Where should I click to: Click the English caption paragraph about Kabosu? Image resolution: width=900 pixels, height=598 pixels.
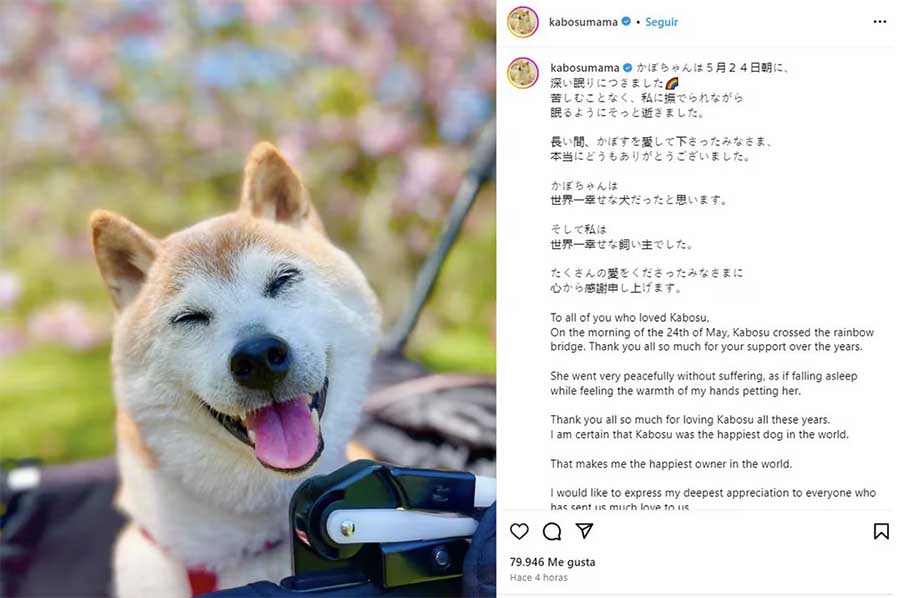[712, 332]
